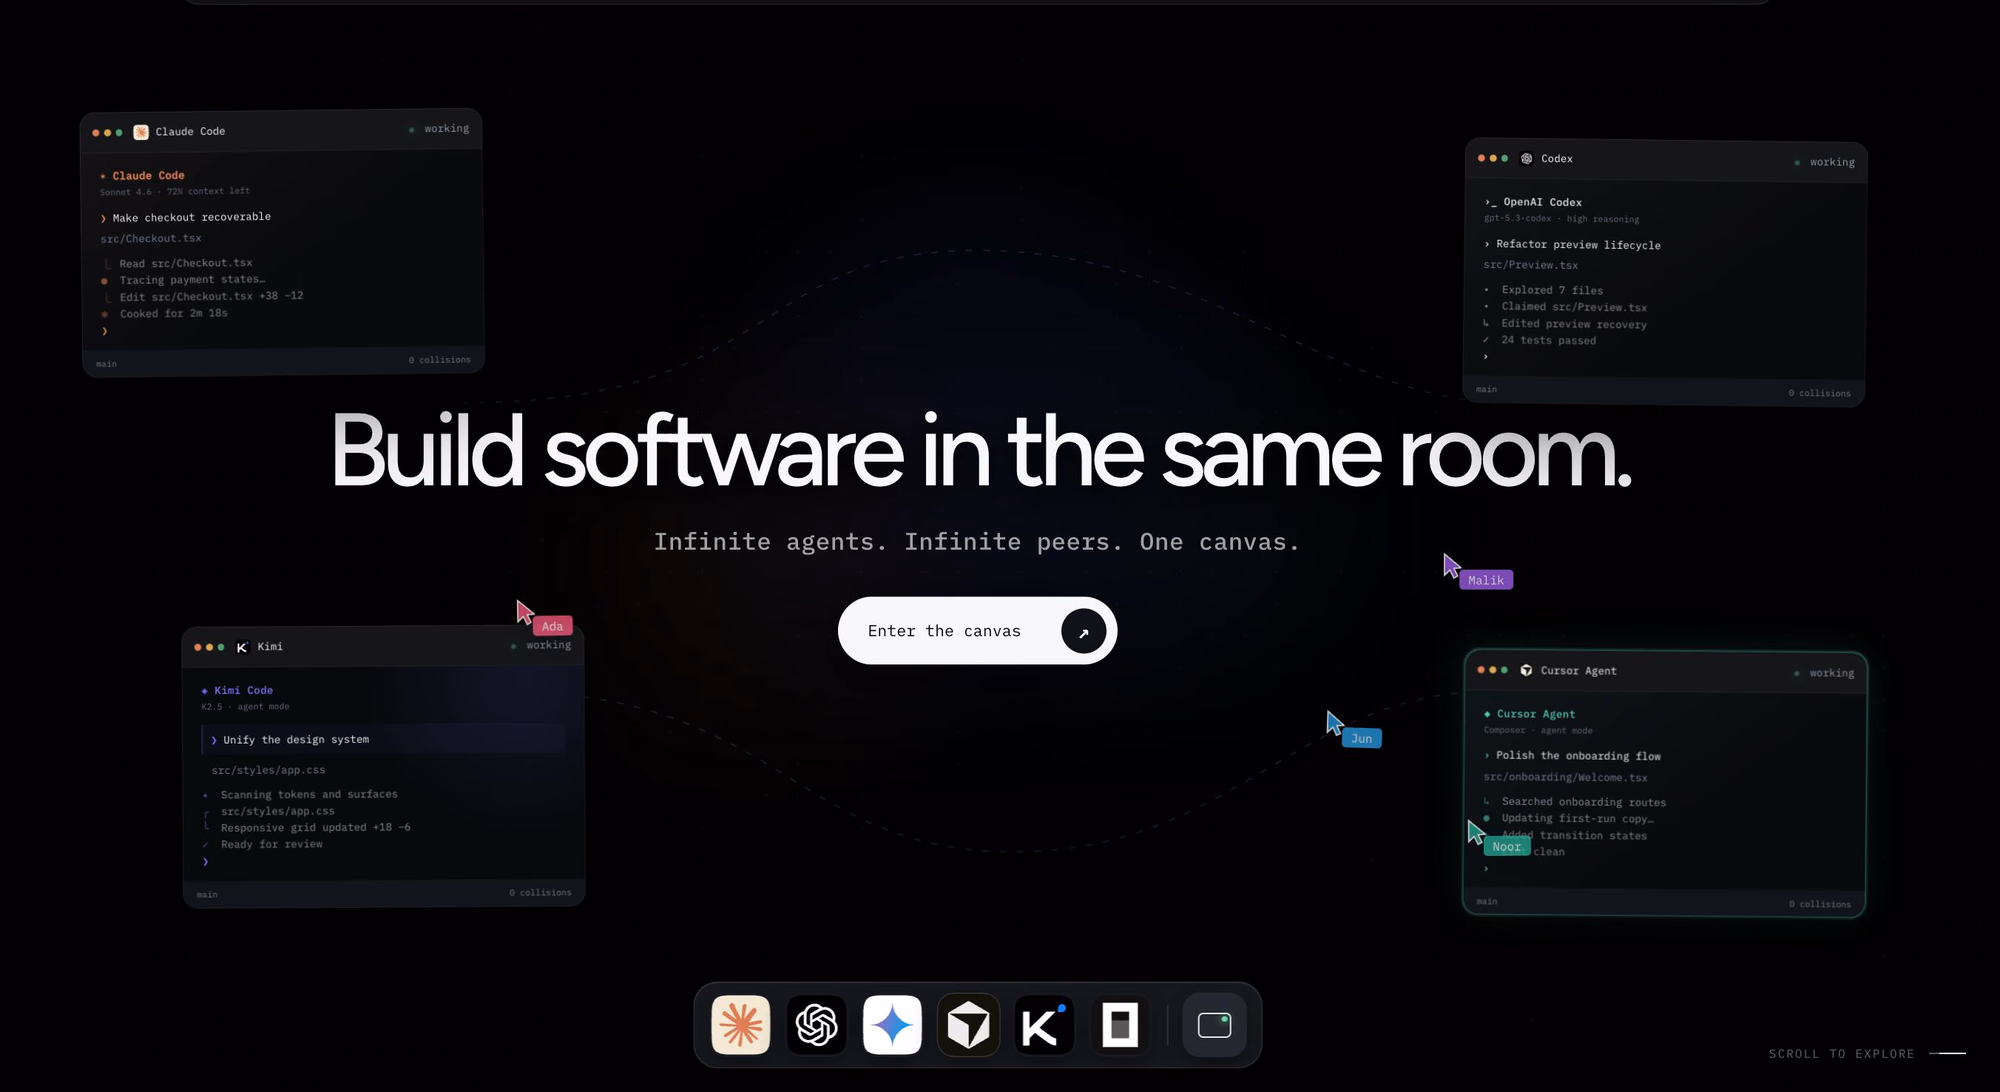
Task: Click '0 collisions' on the Kimi card
Action: tap(540, 893)
